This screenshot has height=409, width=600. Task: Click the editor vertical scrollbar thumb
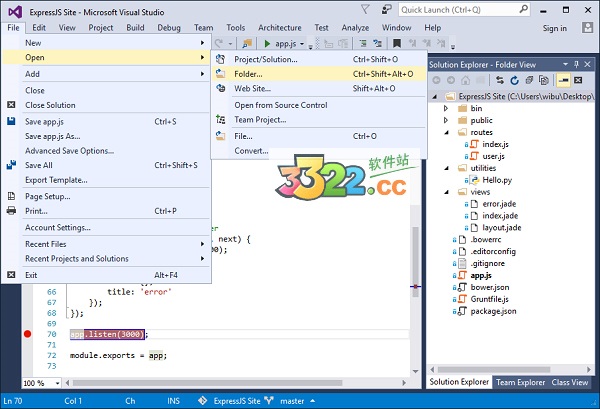pos(415,261)
